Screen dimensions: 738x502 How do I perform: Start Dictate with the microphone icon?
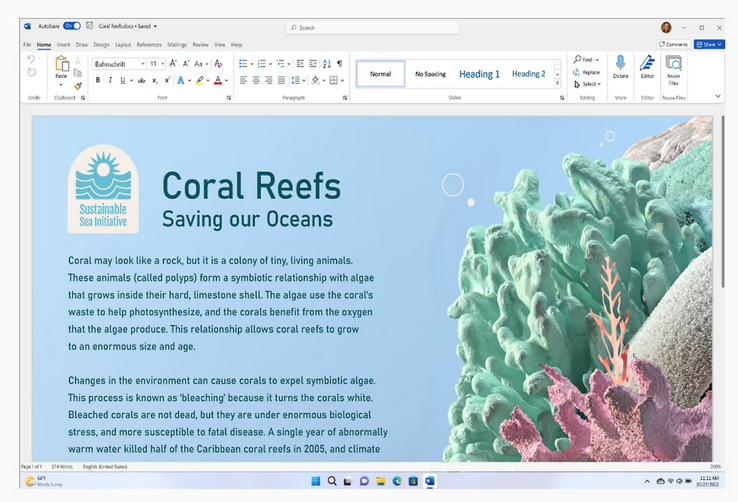[620, 64]
